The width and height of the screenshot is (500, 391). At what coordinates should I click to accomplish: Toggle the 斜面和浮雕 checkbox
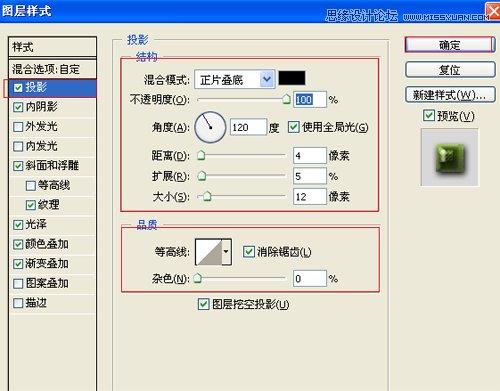pyautogui.click(x=18, y=166)
